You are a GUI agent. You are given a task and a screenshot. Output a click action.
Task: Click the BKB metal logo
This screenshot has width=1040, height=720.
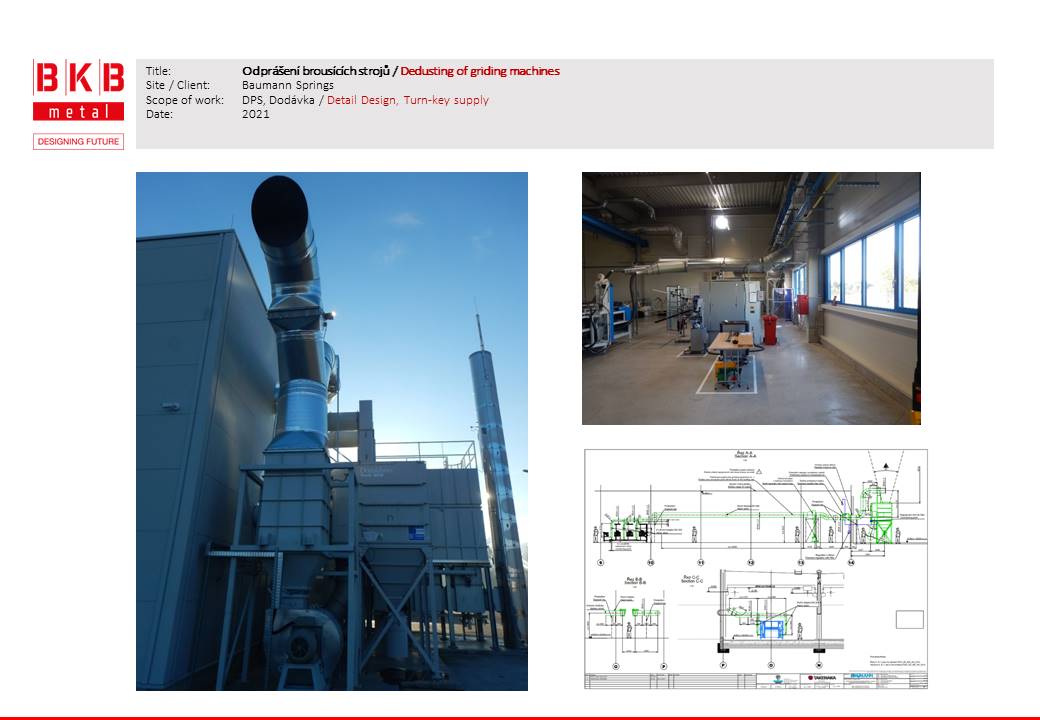[78, 90]
